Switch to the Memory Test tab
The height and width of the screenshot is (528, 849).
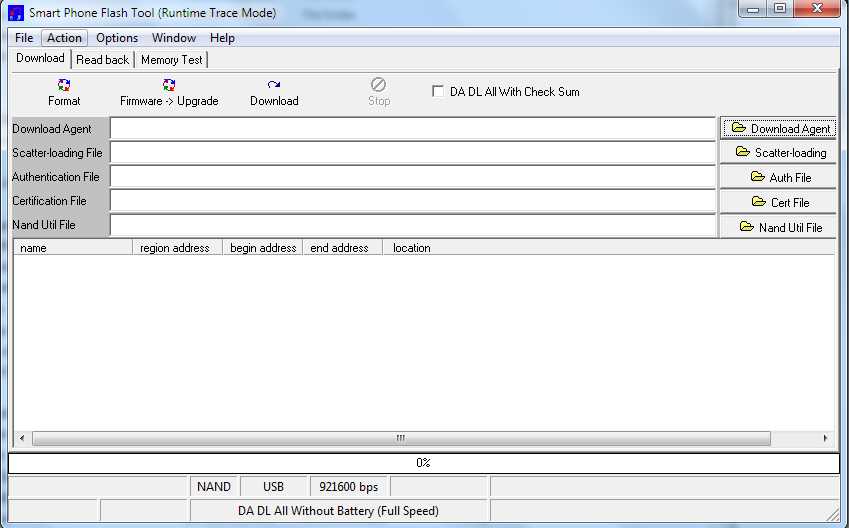[x=172, y=60]
